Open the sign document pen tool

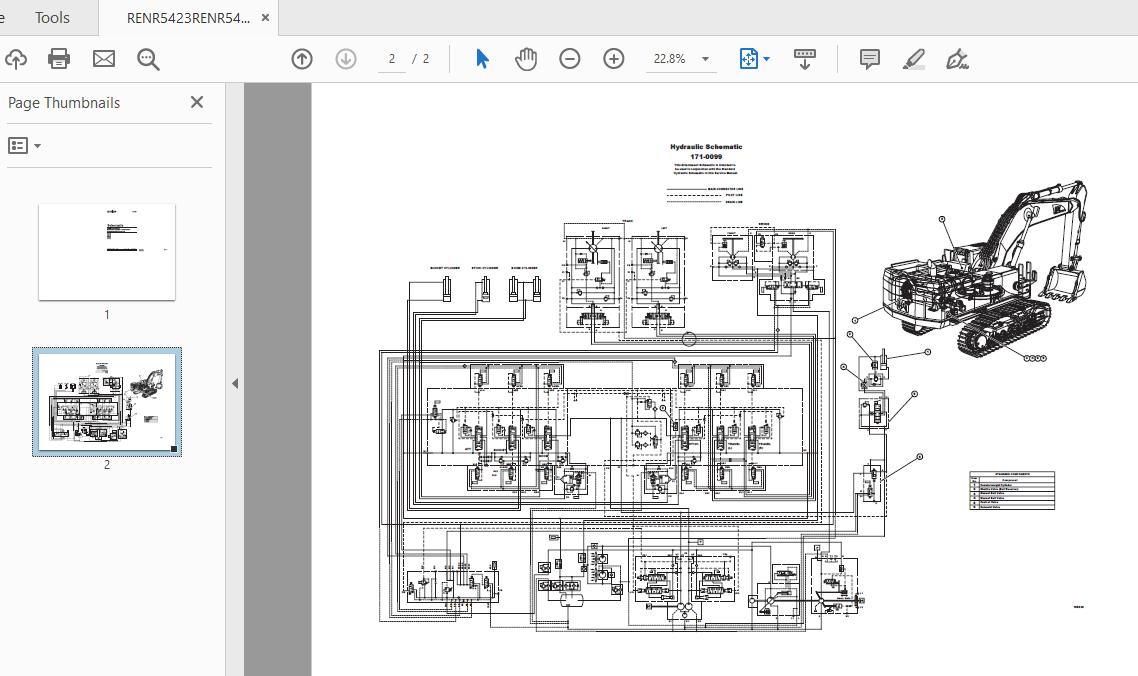958,59
